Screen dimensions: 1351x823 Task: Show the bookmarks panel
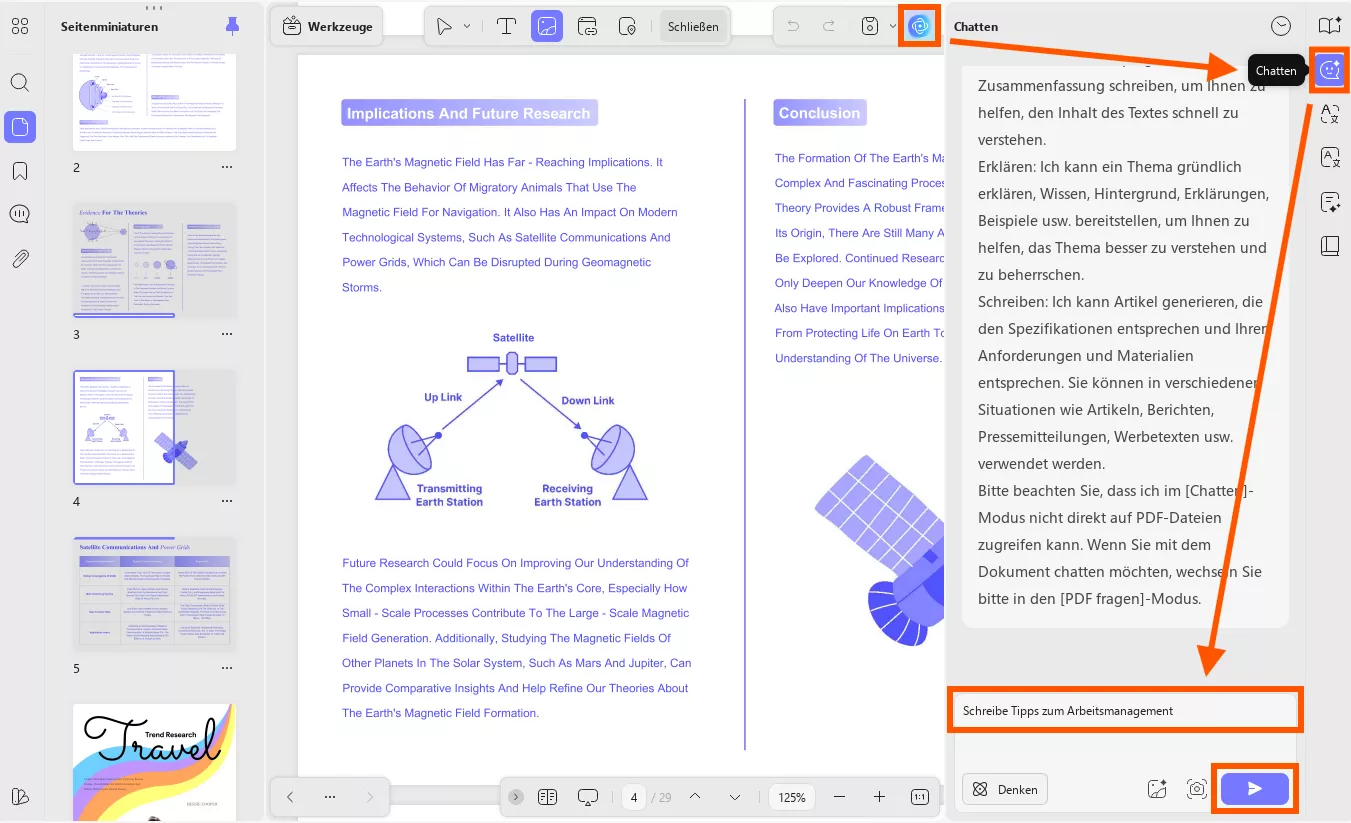coord(20,171)
